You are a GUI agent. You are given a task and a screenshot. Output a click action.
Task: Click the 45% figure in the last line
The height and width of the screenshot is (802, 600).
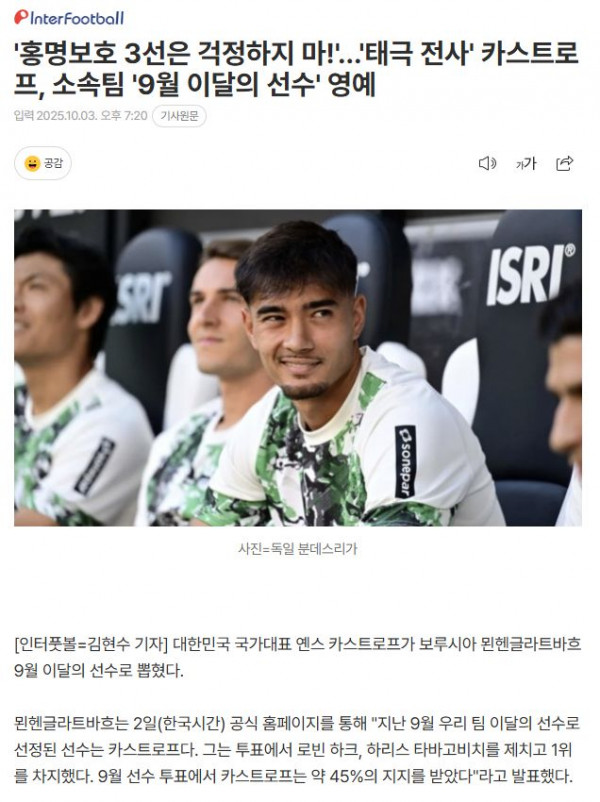pos(348,776)
